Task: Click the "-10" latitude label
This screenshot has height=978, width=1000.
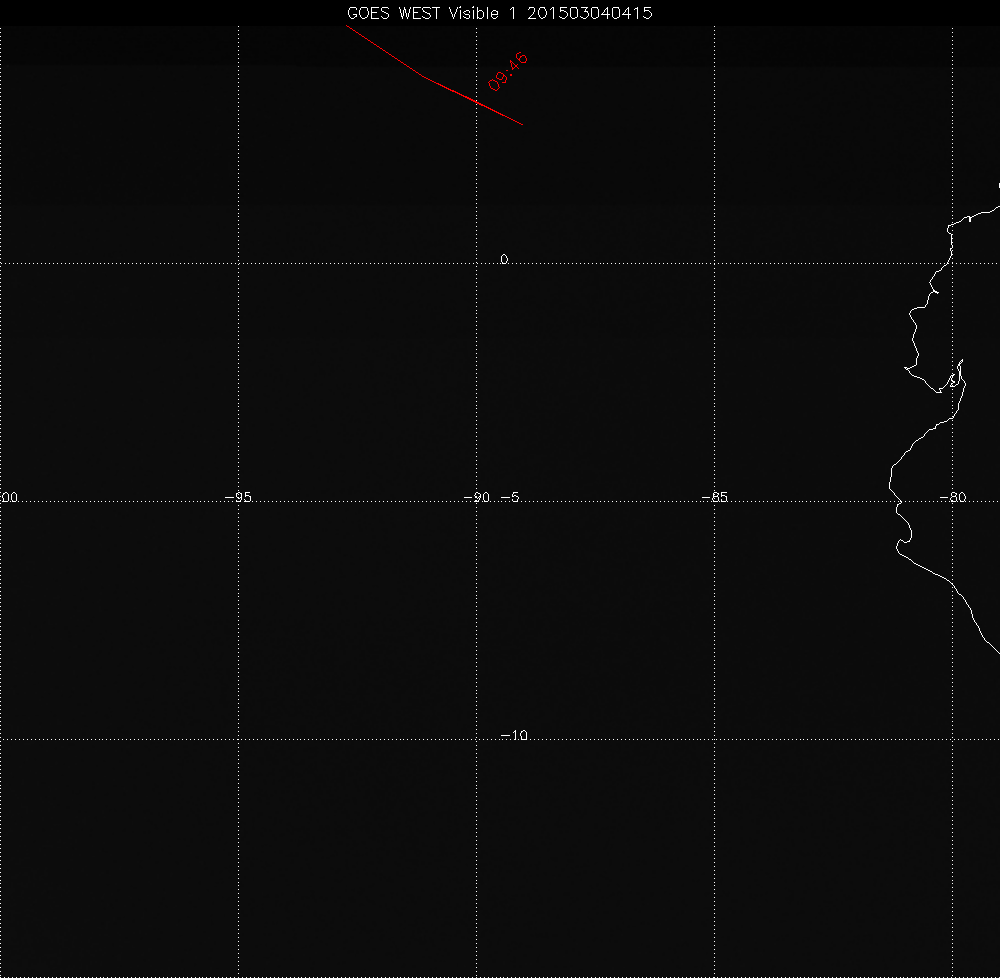Action: click(x=514, y=735)
